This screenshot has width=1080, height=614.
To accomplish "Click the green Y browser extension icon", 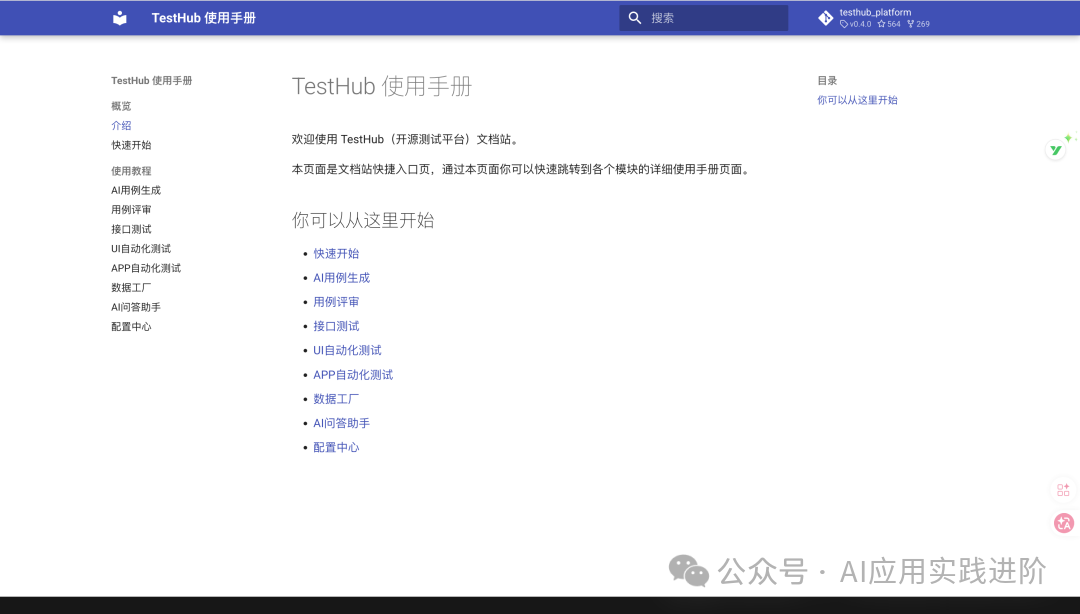I will pyautogui.click(x=1056, y=149).
